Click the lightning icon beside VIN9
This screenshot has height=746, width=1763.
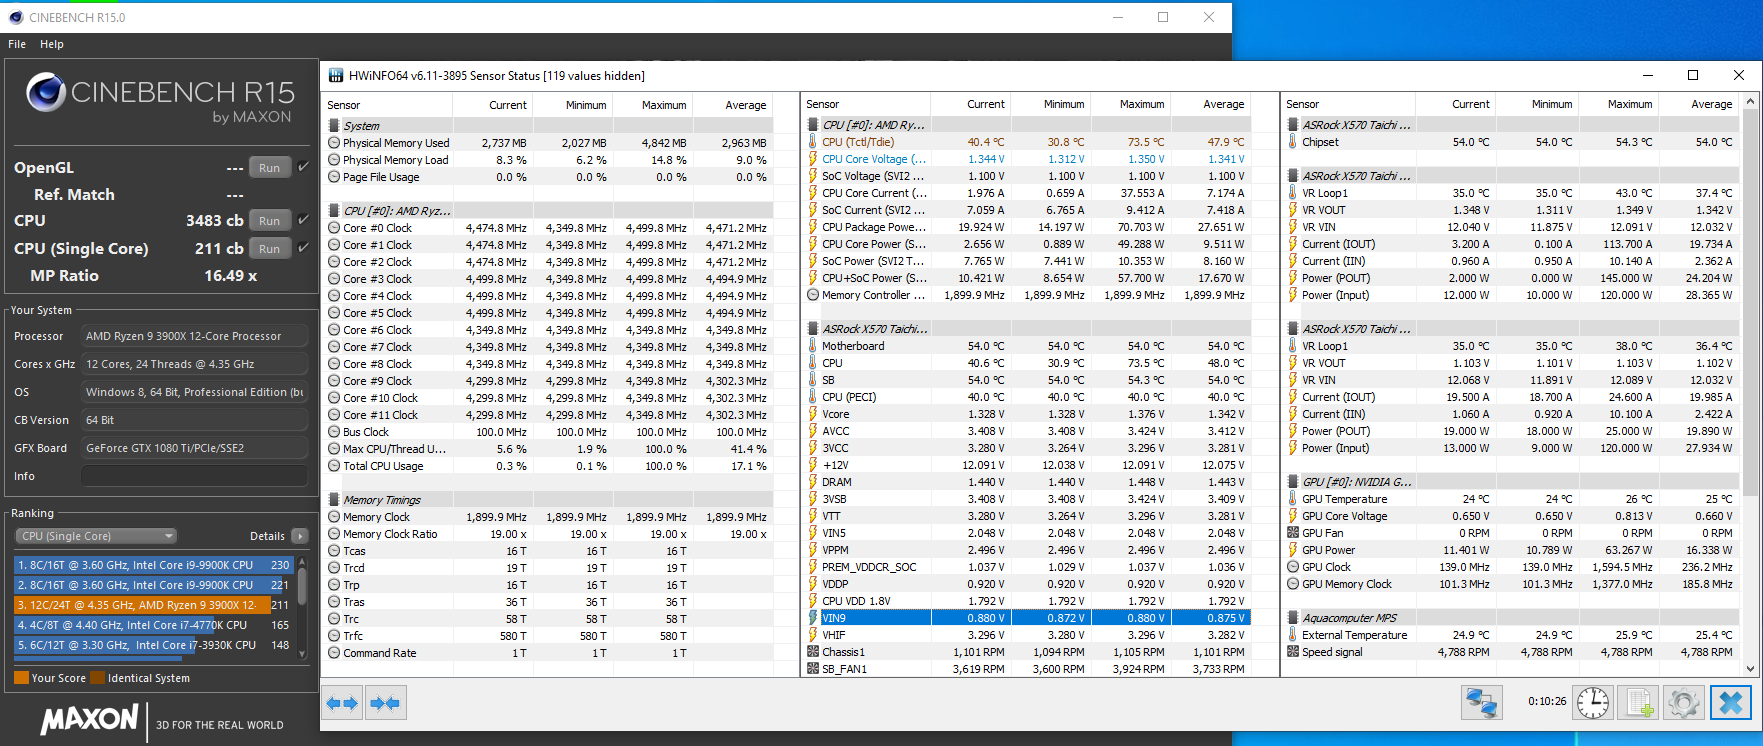[x=813, y=618]
